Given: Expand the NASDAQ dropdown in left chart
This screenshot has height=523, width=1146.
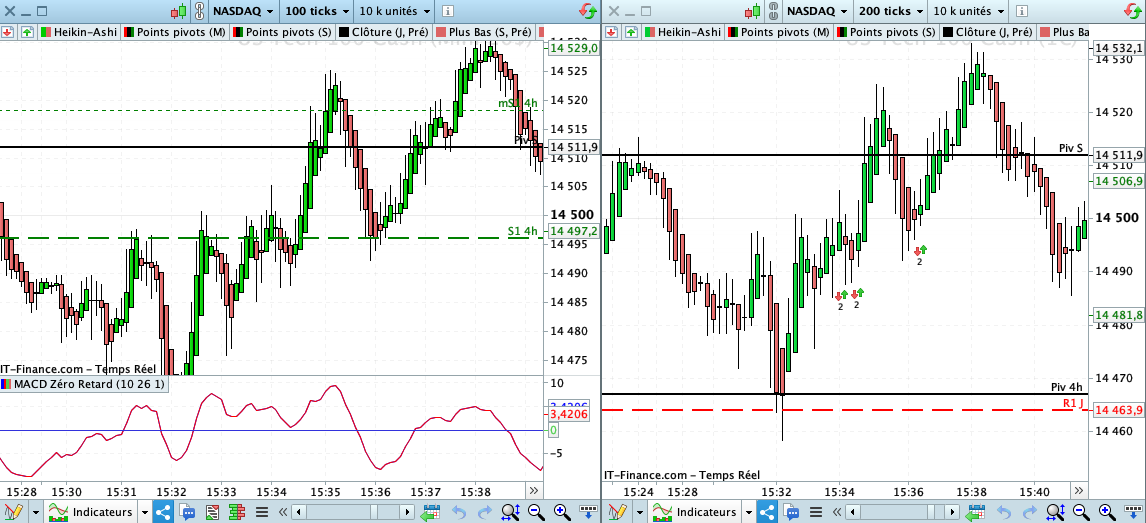Looking at the screenshot, I should click(x=245, y=11).
